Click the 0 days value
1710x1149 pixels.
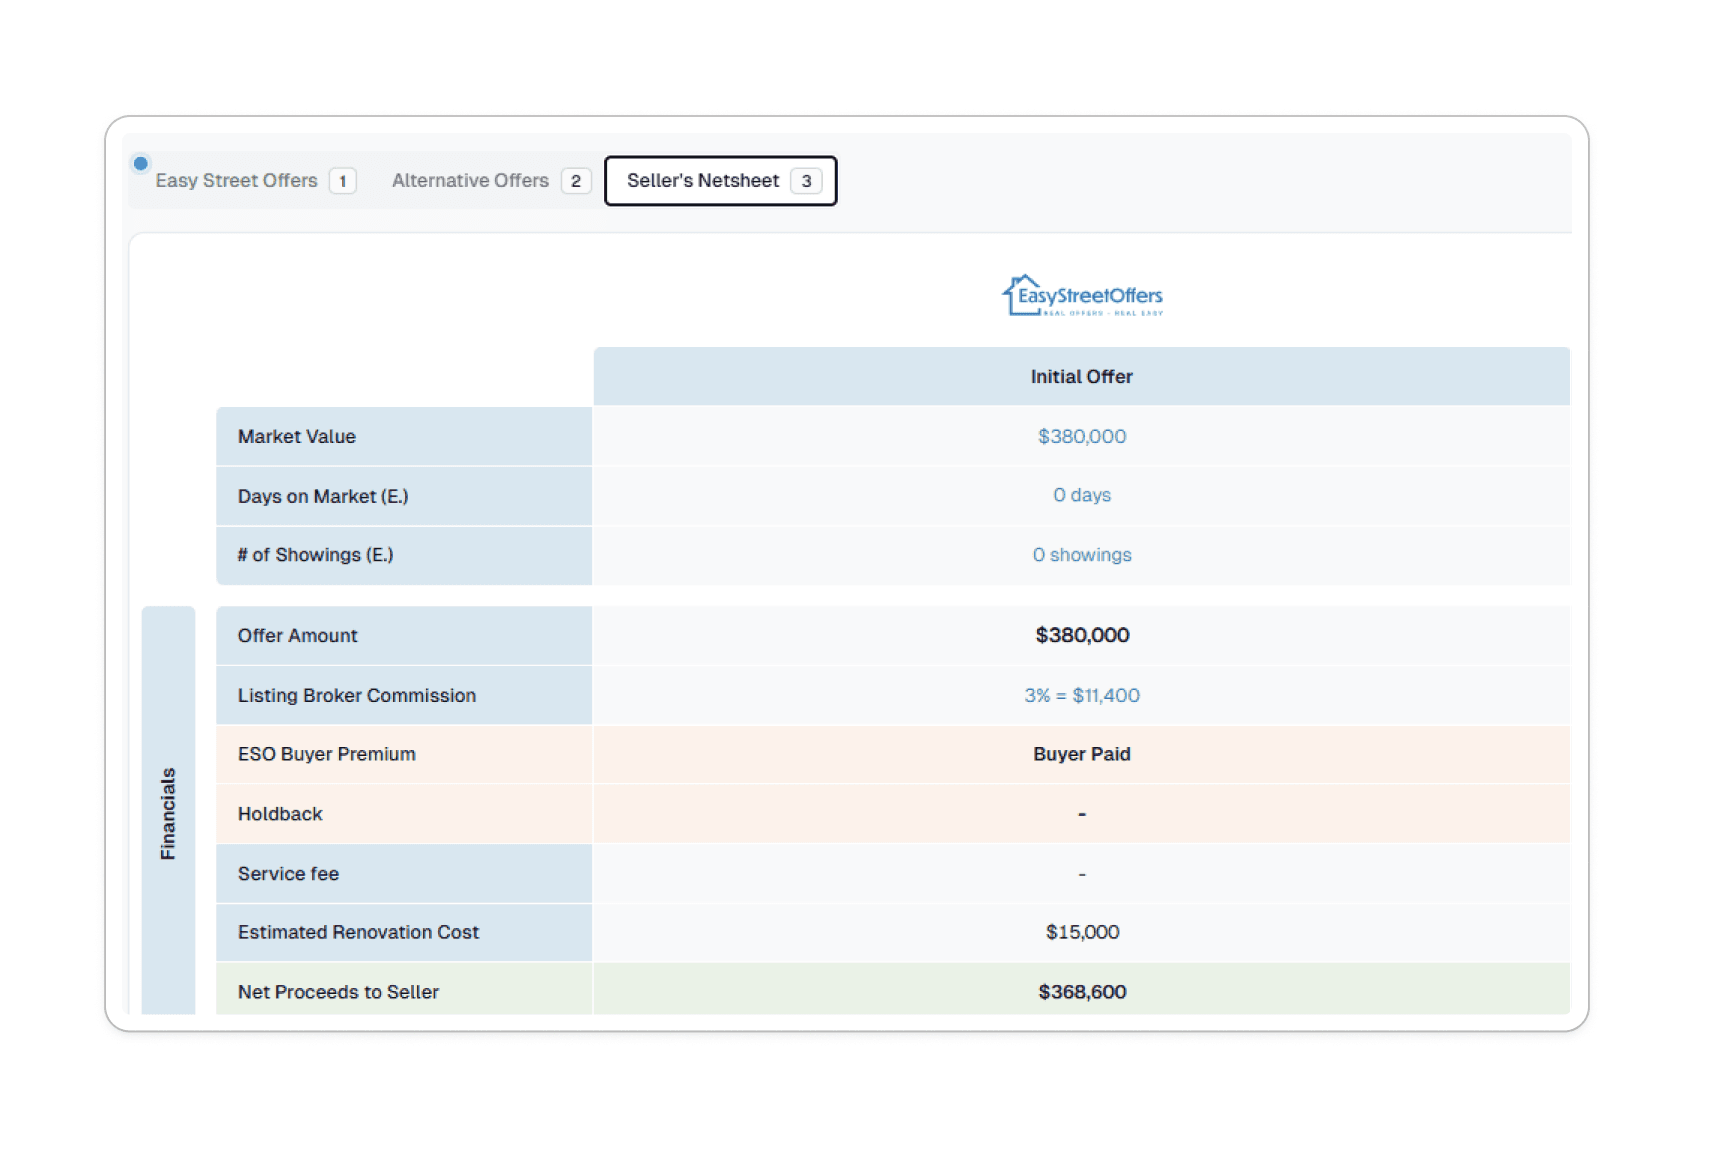point(1081,495)
